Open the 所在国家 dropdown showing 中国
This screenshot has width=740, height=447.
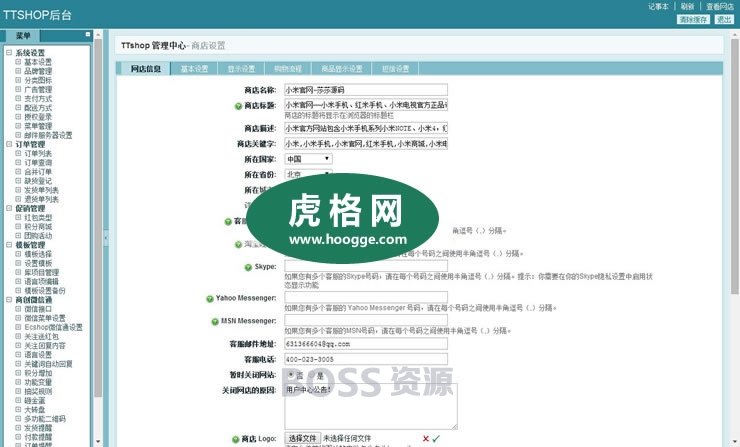click(x=308, y=159)
